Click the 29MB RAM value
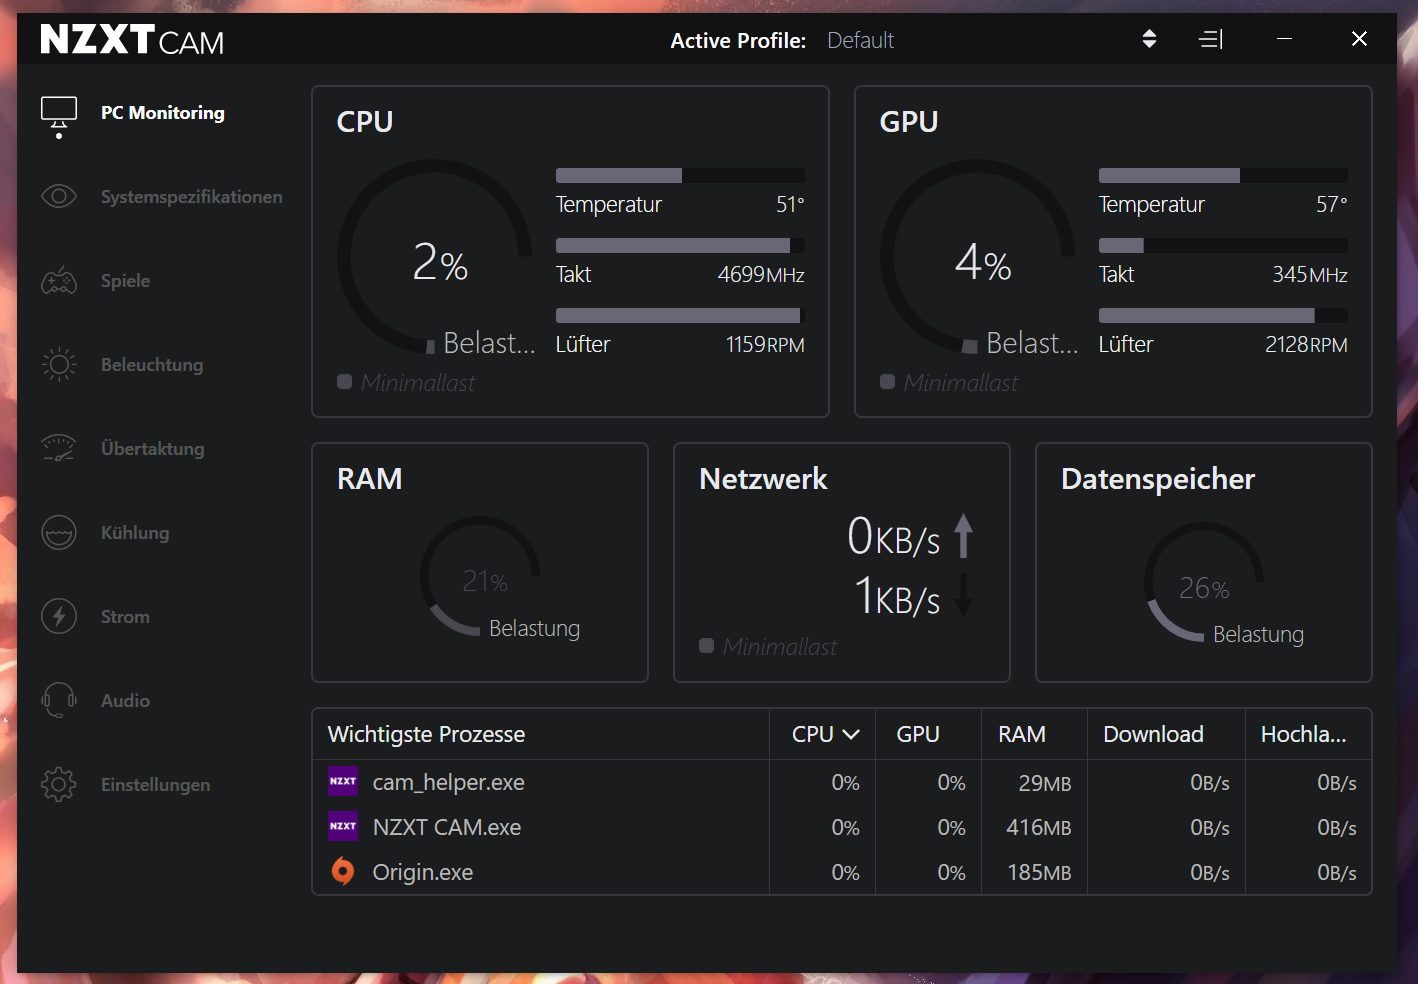 coord(1045,783)
